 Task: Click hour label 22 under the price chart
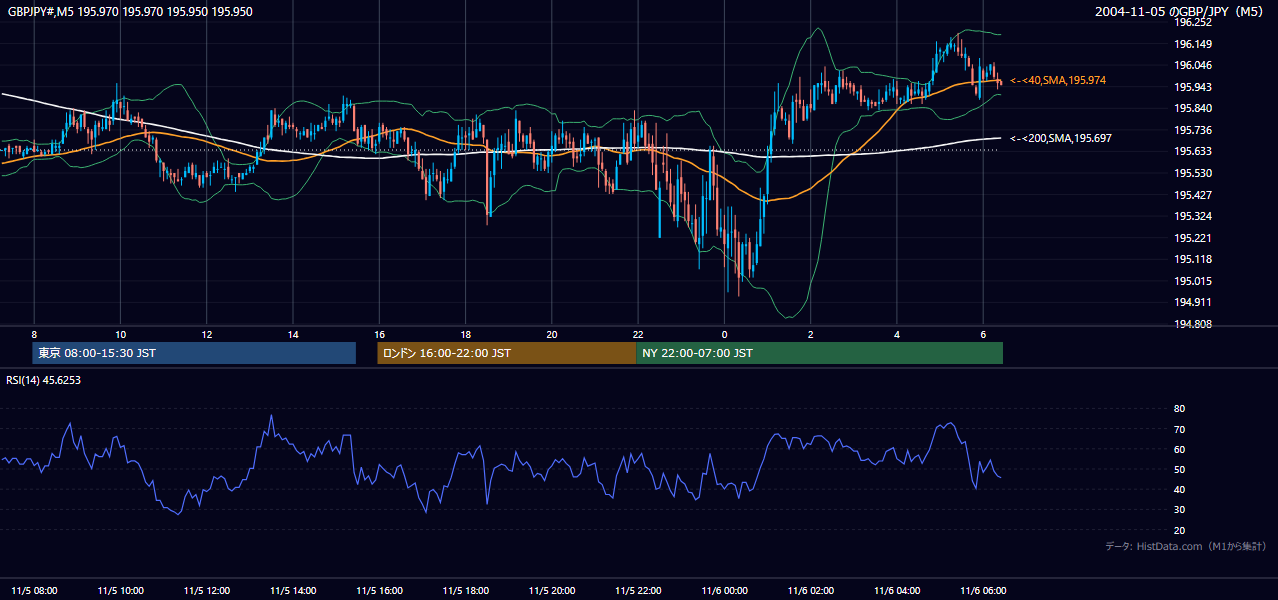638,333
